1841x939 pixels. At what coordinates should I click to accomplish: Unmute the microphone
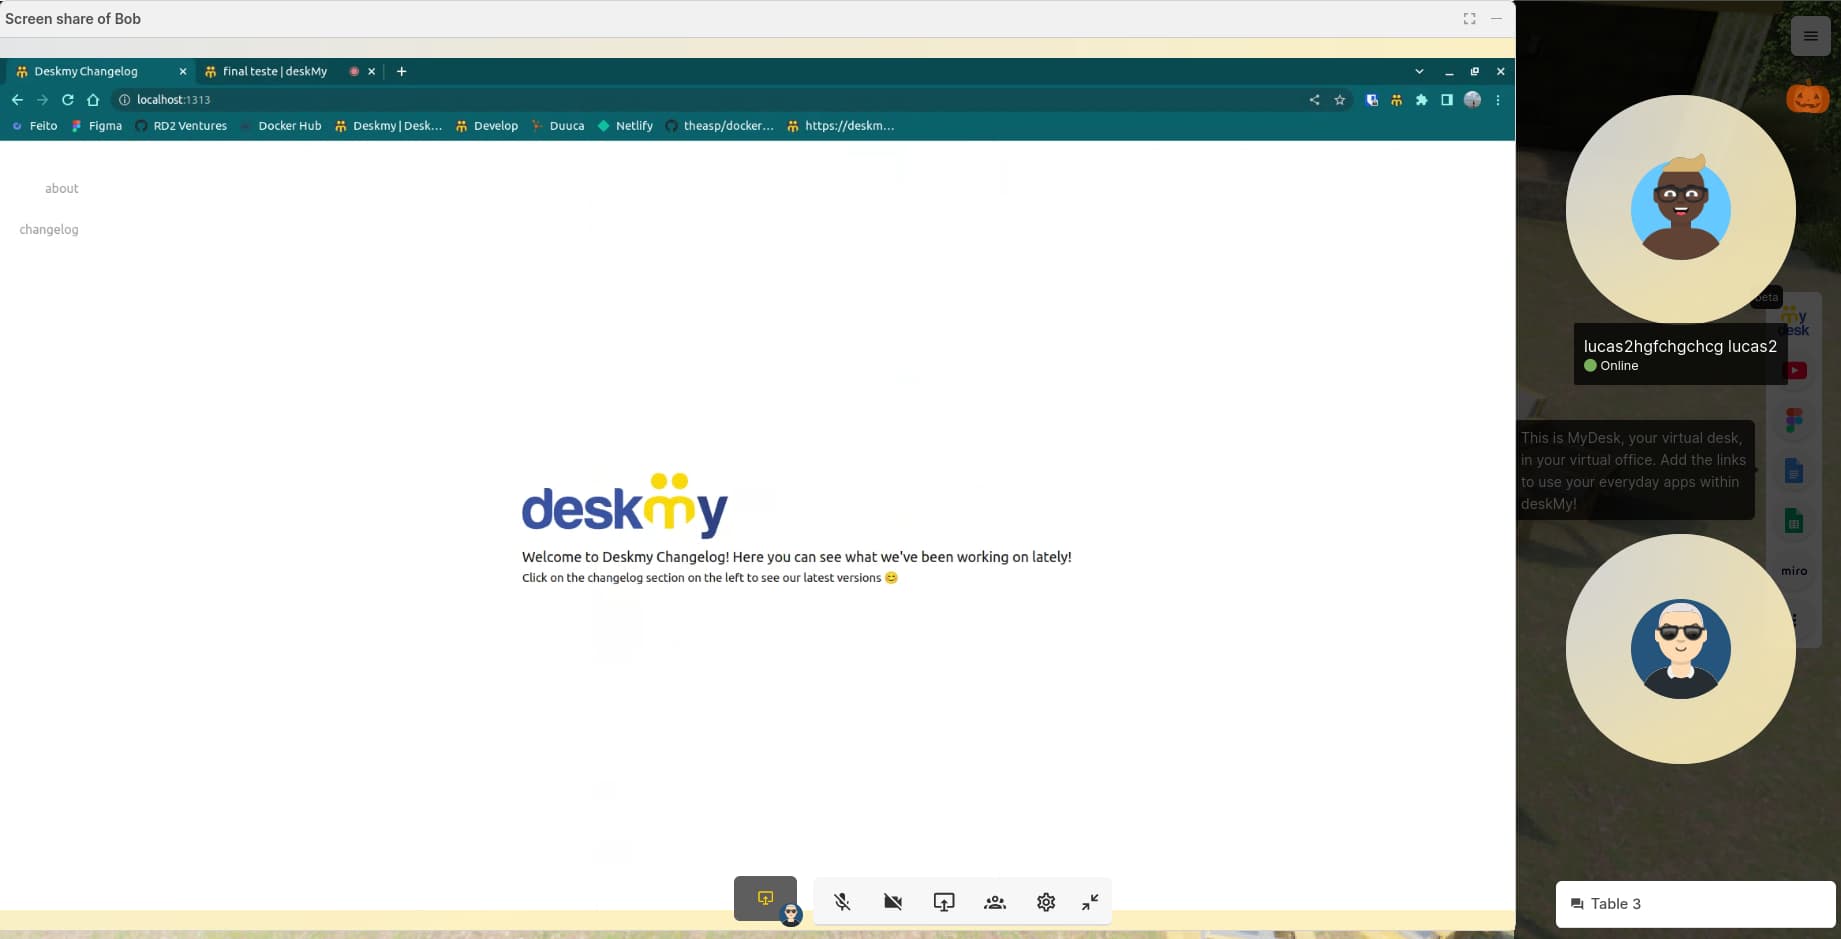(x=842, y=902)
